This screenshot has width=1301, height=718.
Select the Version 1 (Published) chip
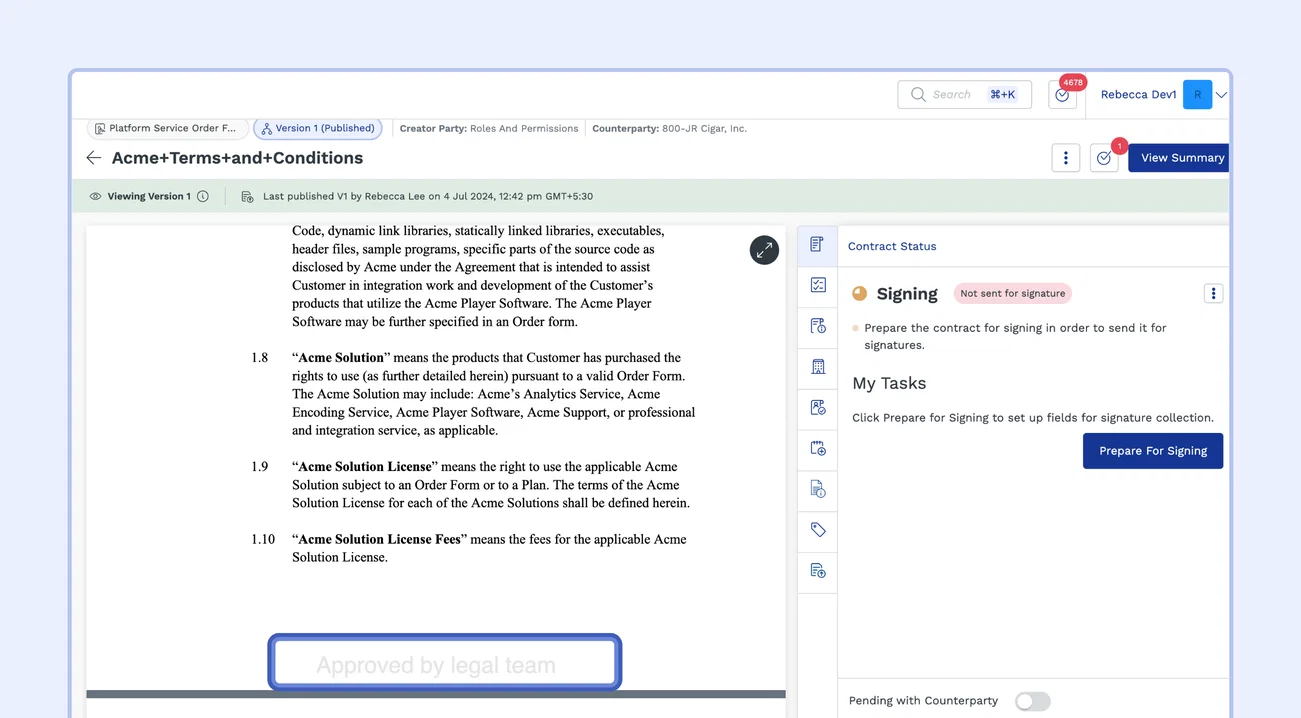pyautogui.click(x=318, y=129)
